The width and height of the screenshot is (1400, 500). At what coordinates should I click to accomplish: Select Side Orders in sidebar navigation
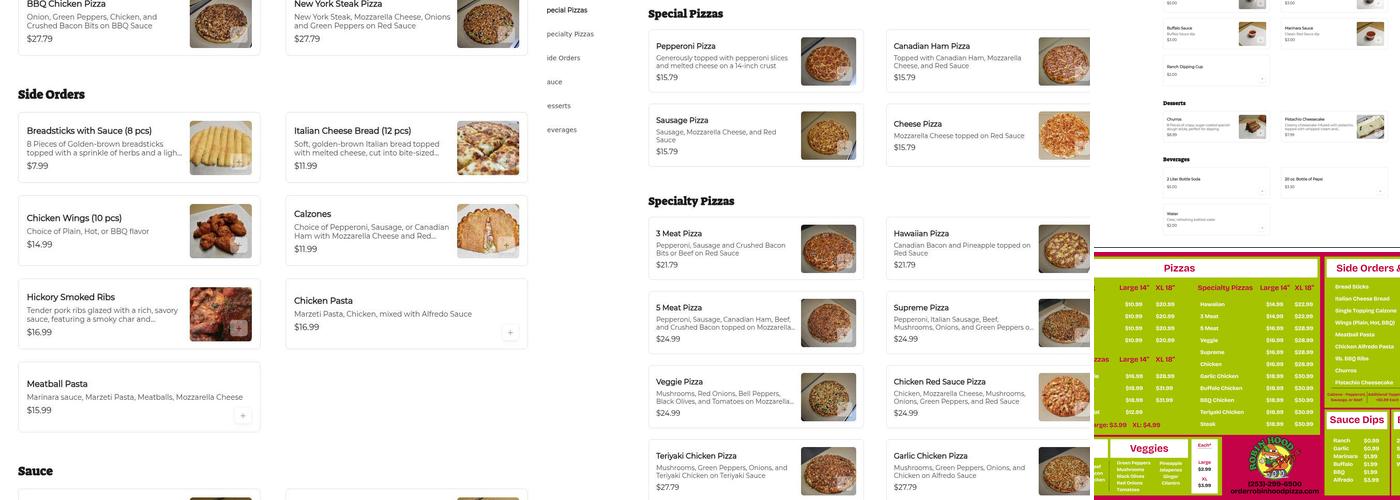(x=563, y=58)
